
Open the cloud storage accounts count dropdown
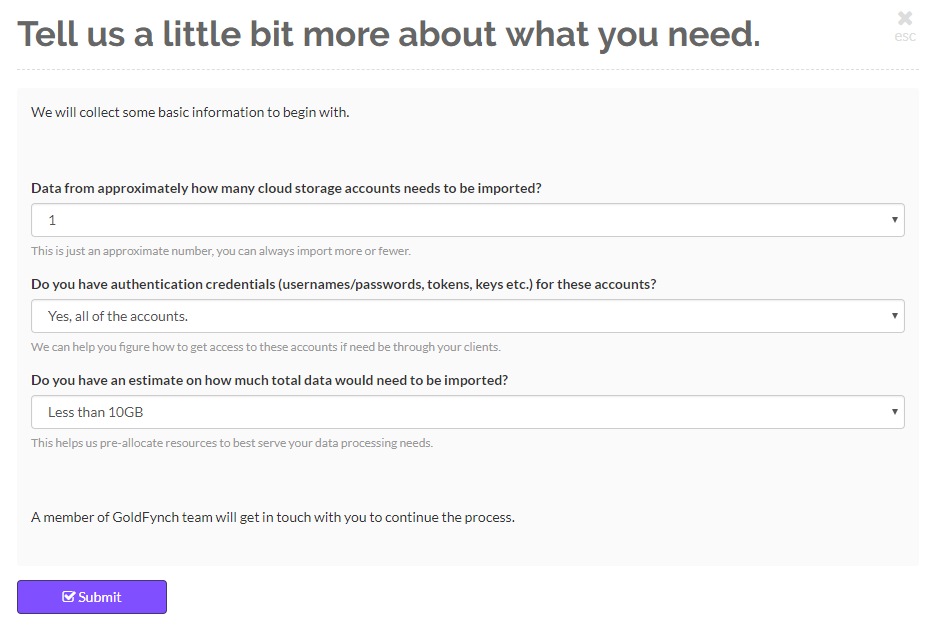point(467,220)
